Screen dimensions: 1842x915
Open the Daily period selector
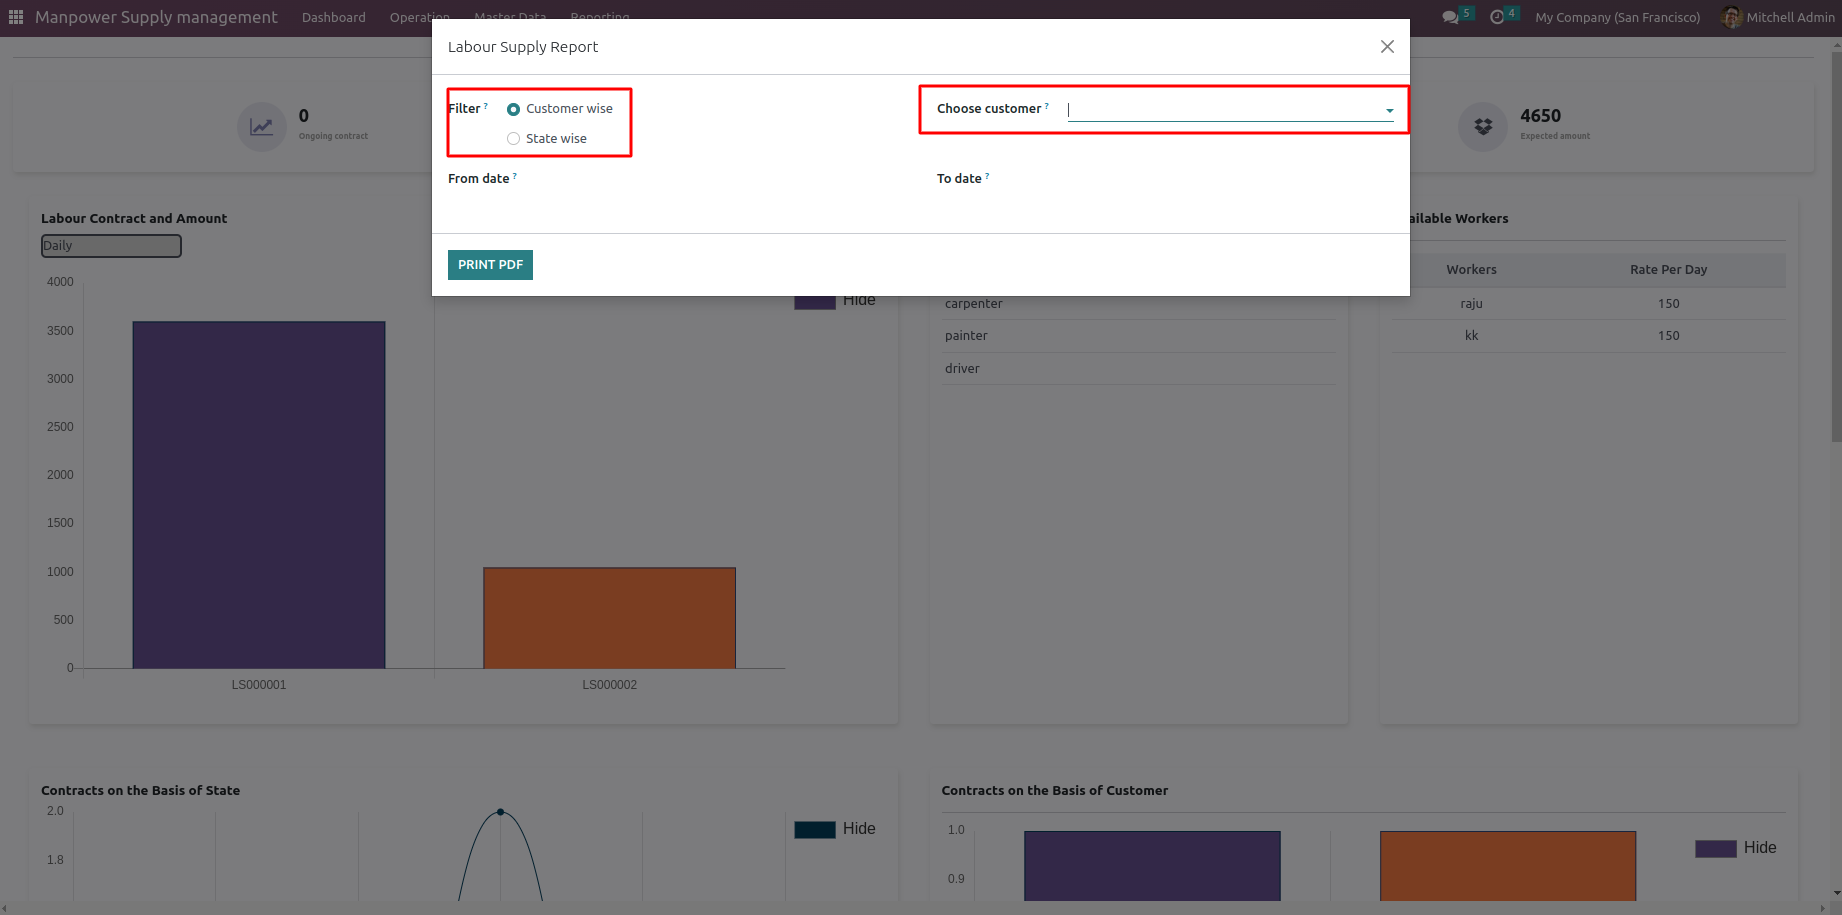[x=111, y=246]
